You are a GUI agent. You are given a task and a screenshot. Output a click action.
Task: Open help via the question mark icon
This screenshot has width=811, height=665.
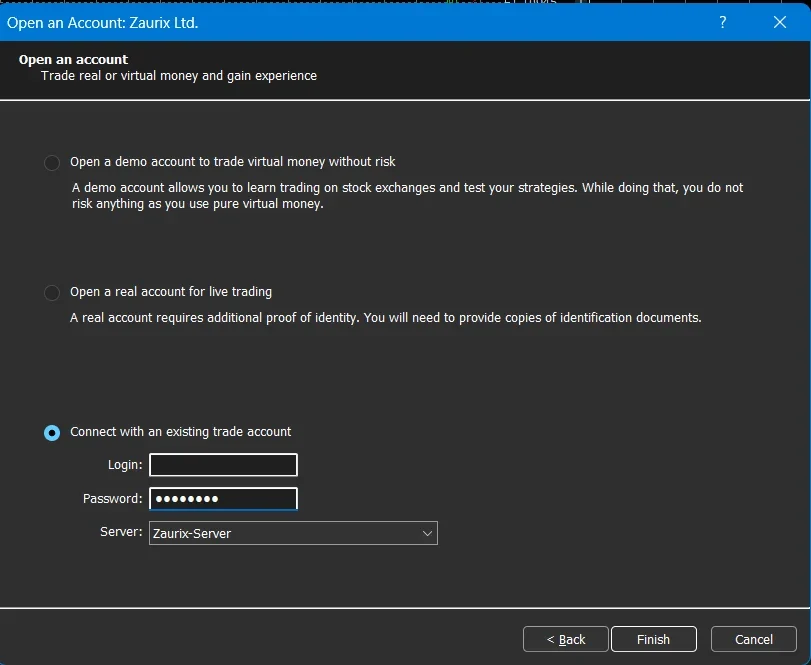click(x=723, y=22)
